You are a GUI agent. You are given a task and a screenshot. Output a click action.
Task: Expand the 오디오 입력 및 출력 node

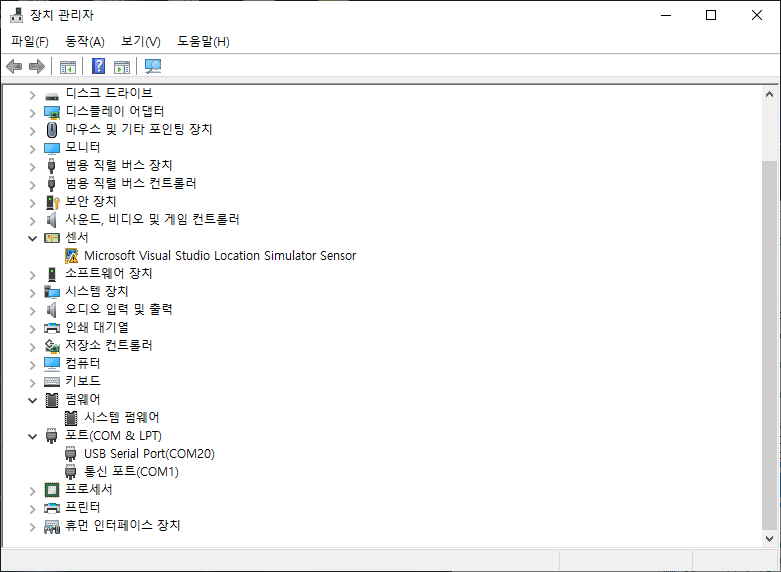click(33, 310)
